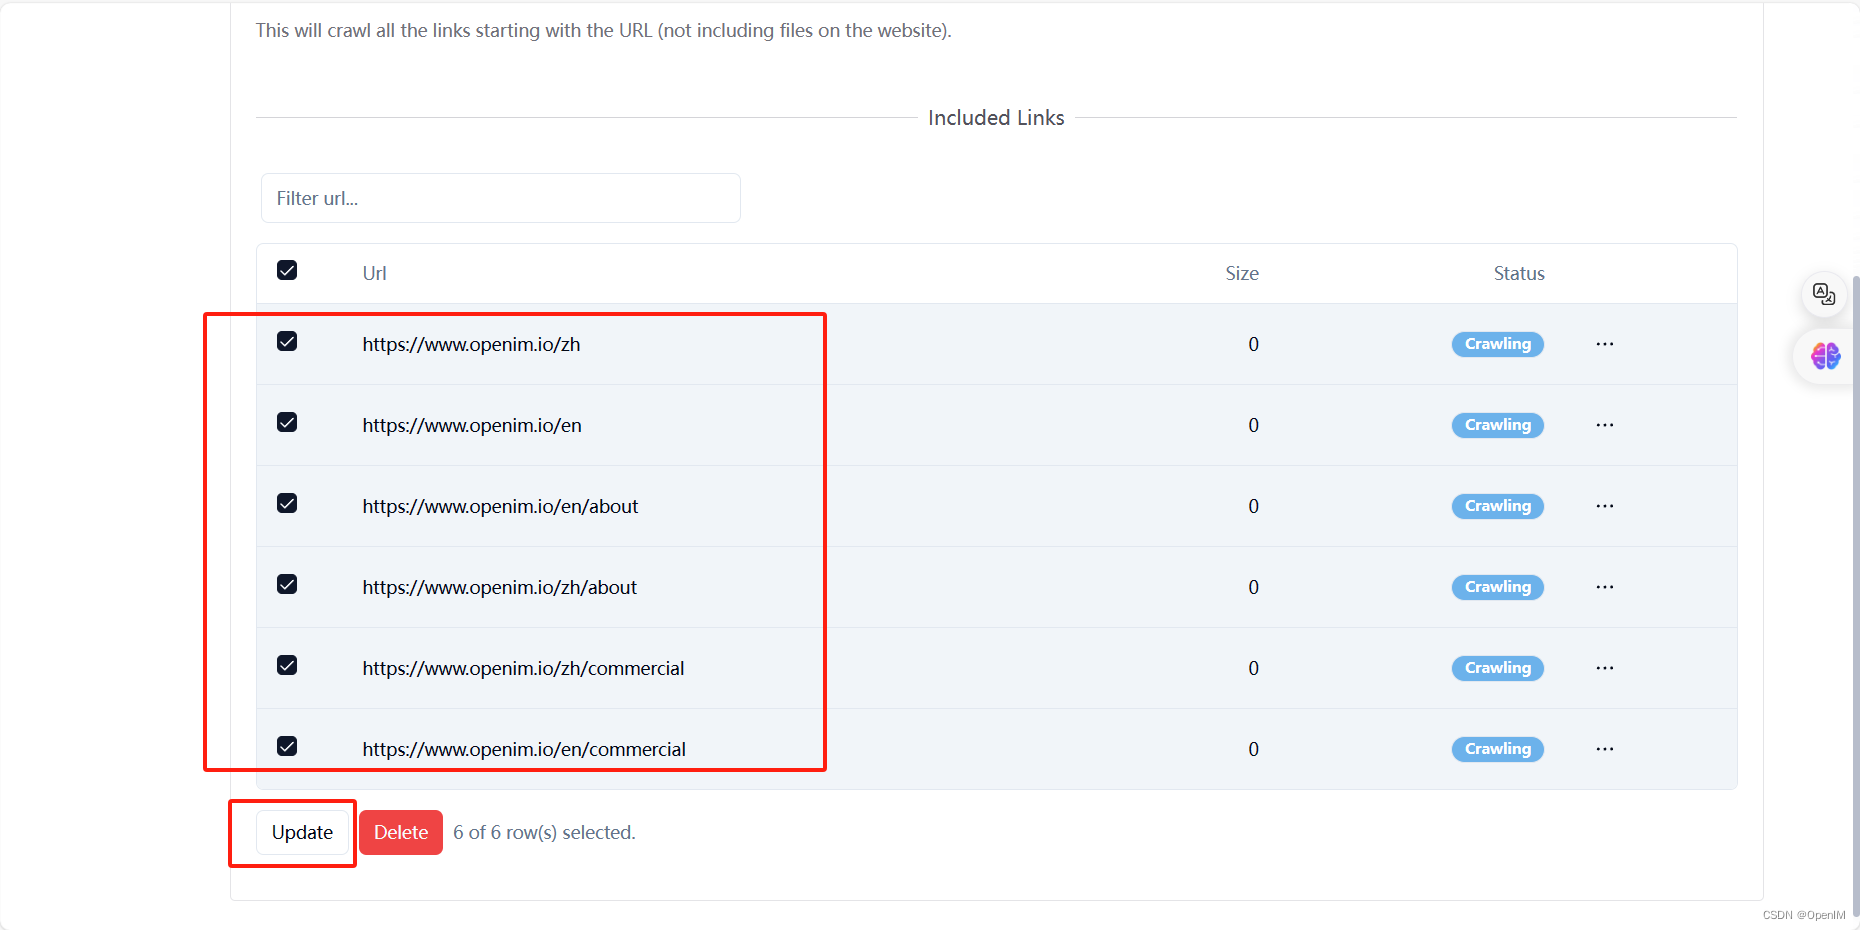Uncheck the zh/commercial row checkbox
Viewport: 1860px width, 930px height.
point(287,665)
